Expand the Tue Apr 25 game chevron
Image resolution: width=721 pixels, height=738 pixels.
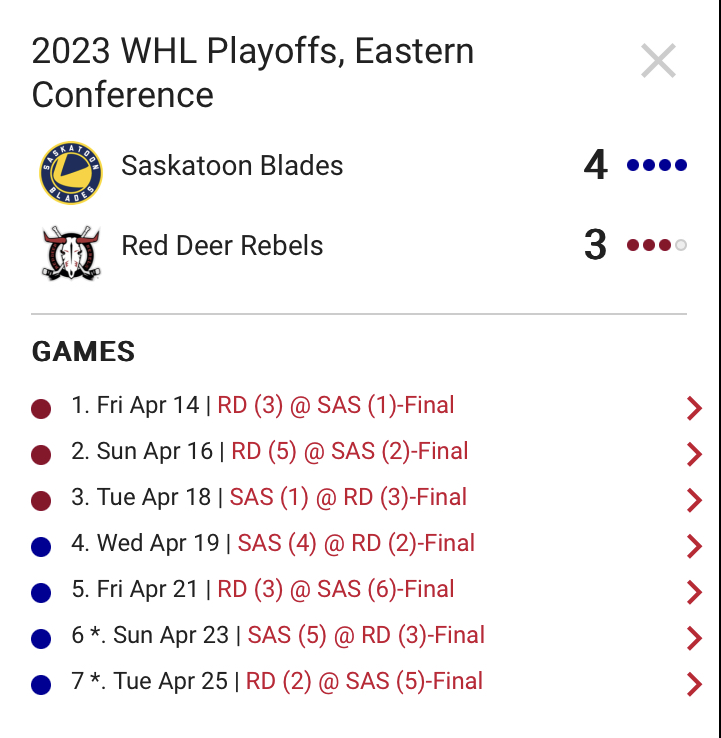click(x=694, y=684)
